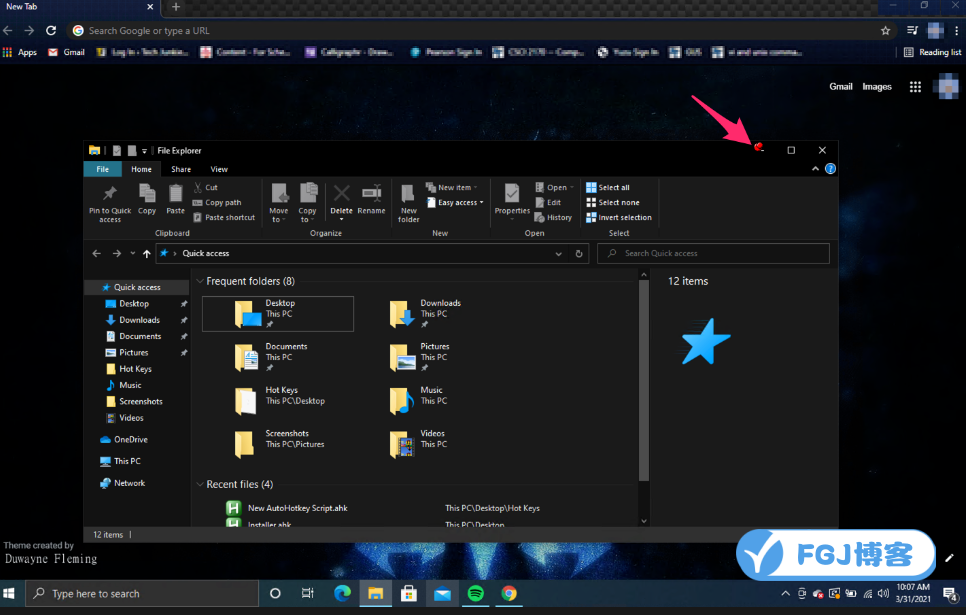
Task: Select Screenshots in navigation pane
Action: point(140,401)
